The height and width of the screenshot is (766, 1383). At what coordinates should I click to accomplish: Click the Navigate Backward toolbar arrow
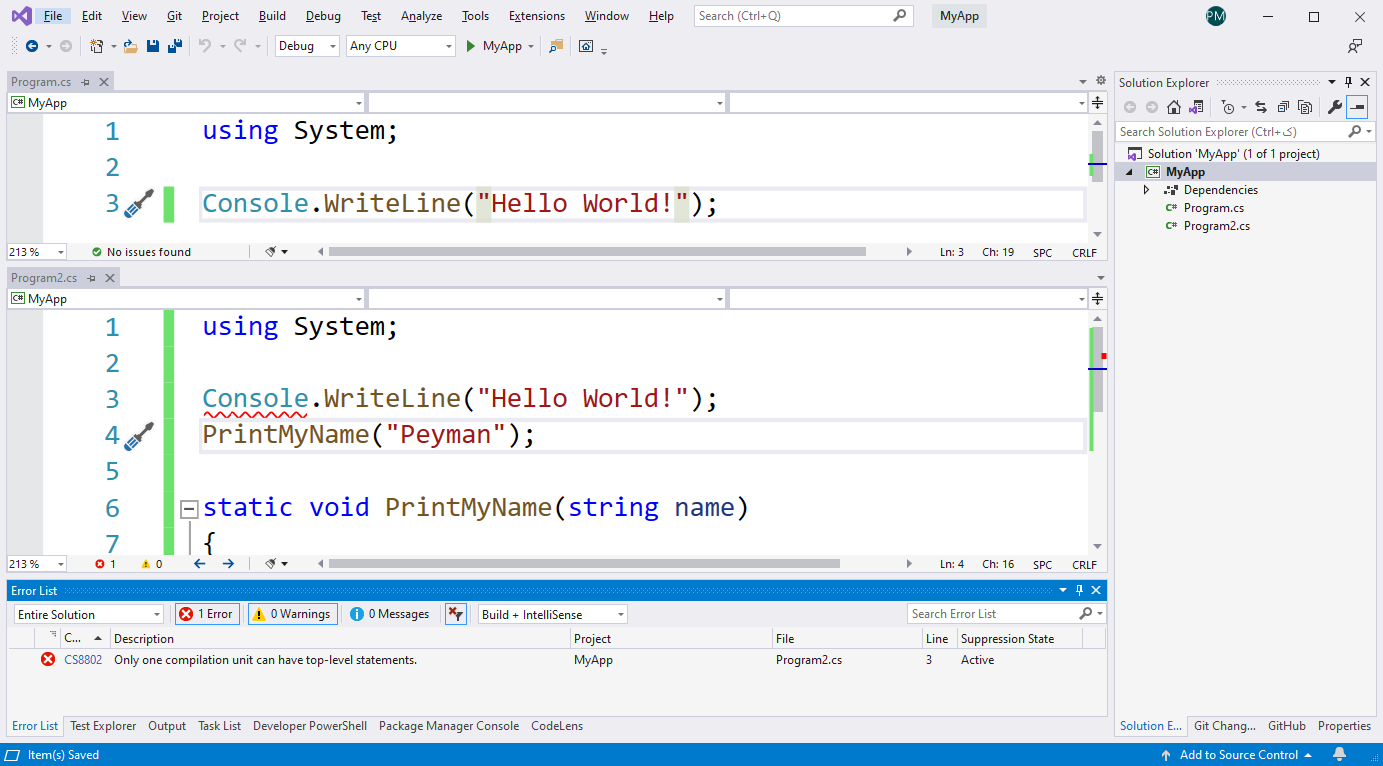point(32,46)
